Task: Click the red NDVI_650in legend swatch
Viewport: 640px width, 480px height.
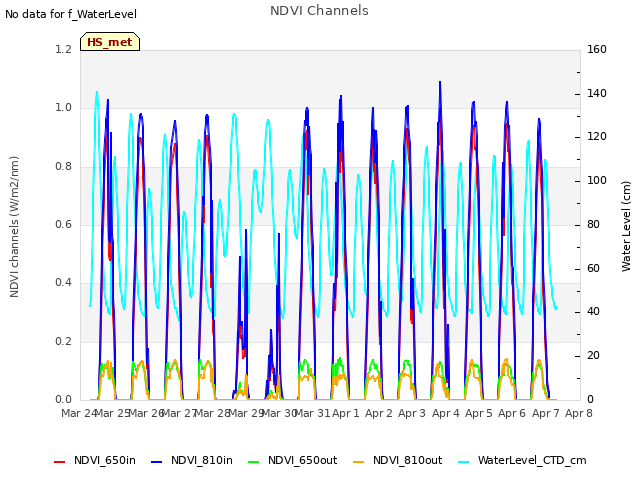Action: pyautogui.click(x=60, y=462)
